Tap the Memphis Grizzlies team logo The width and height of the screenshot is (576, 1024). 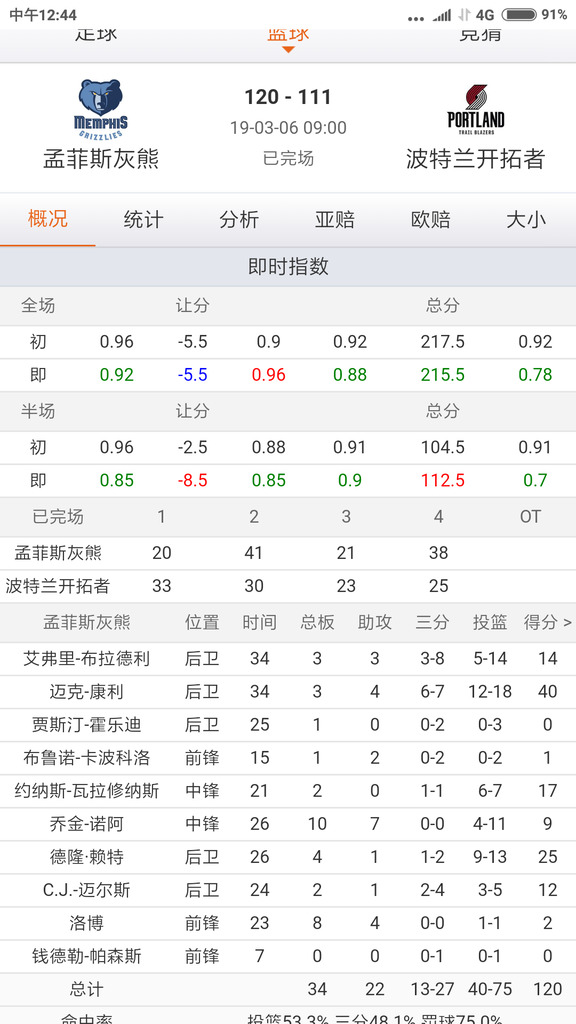(x=101, y=109)
